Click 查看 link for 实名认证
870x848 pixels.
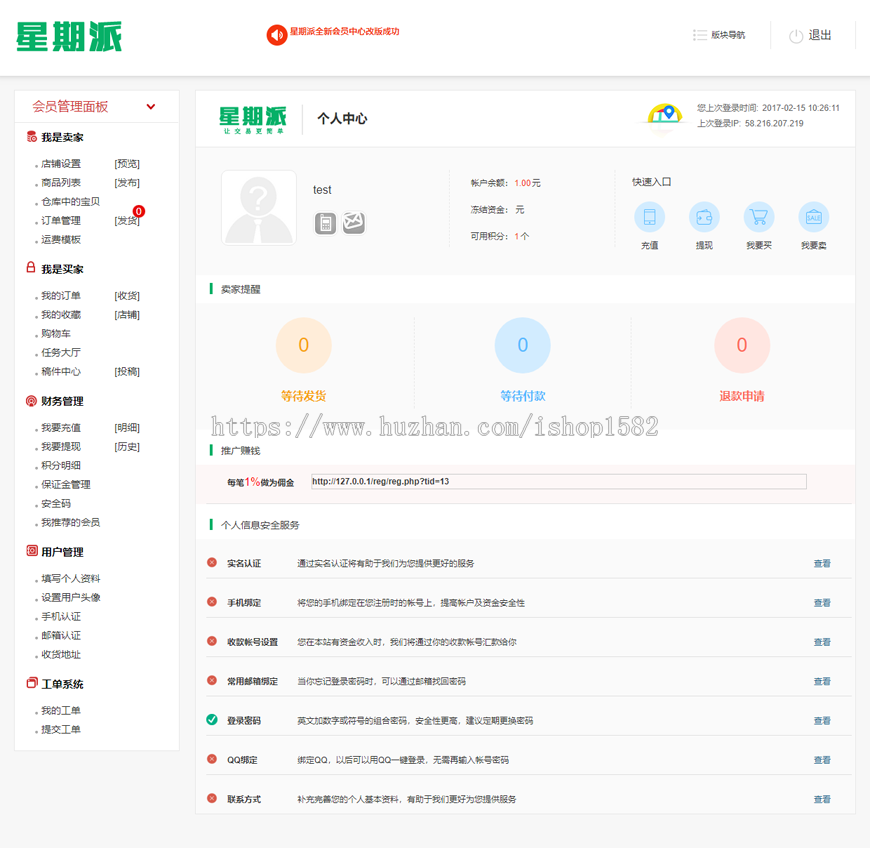click(x=822, y=564)
